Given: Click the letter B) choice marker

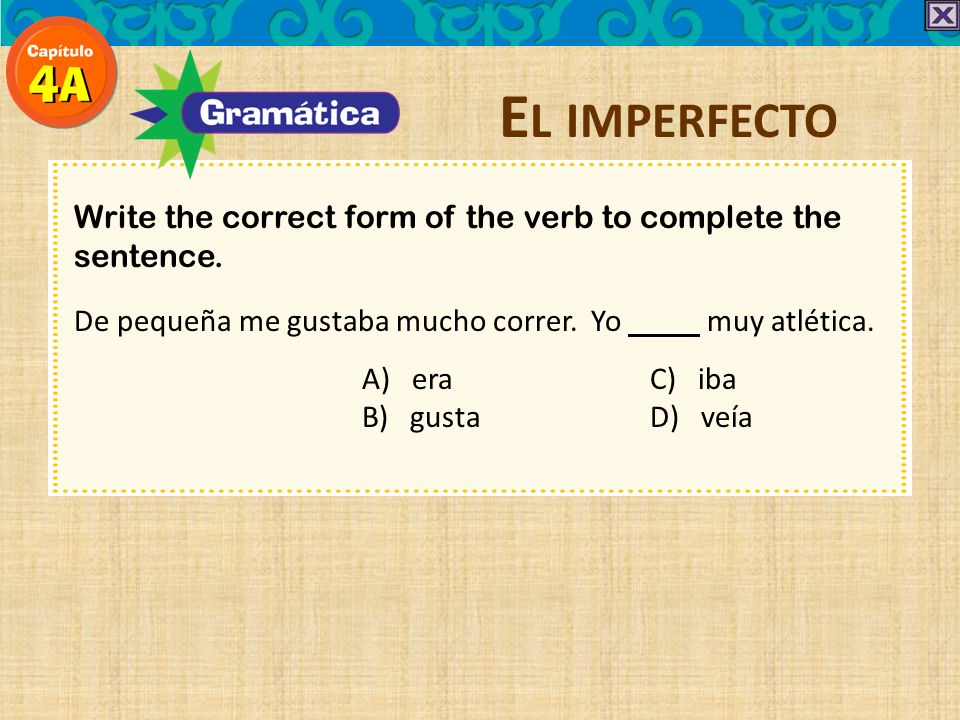Looking at the screenshot, I should 375,418.
